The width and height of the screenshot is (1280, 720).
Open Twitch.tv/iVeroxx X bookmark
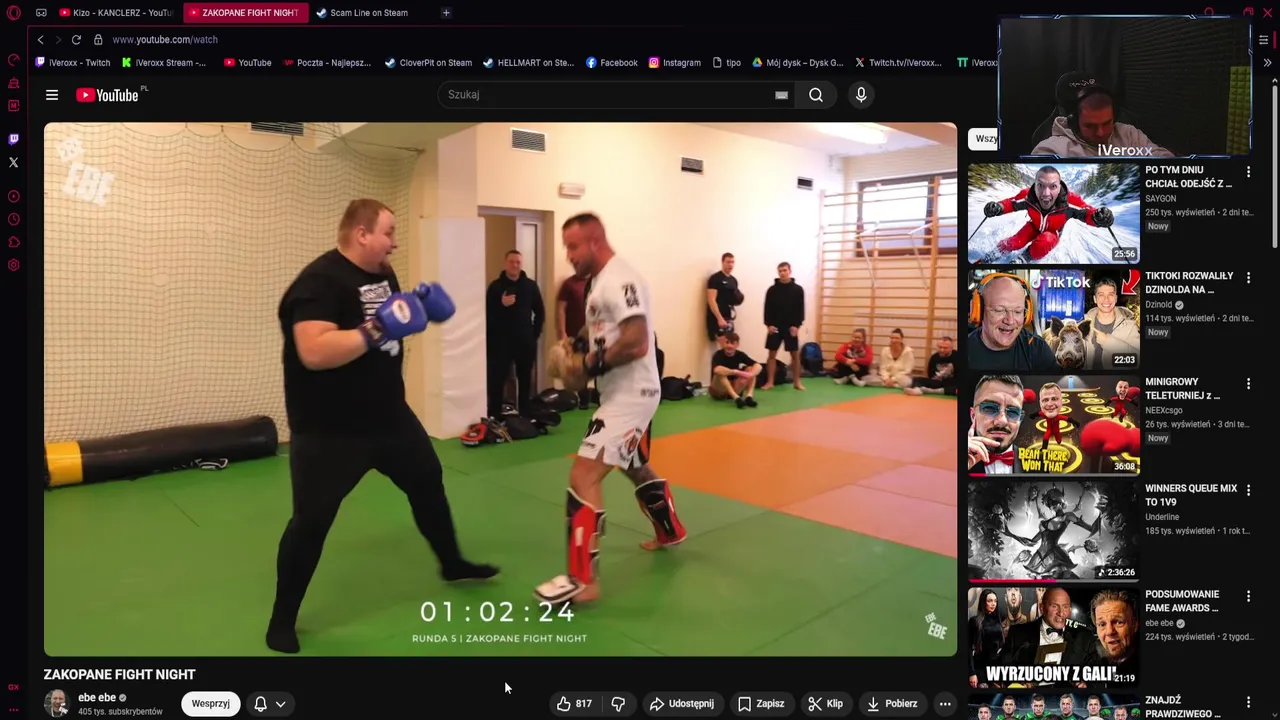tap(898, 62)
